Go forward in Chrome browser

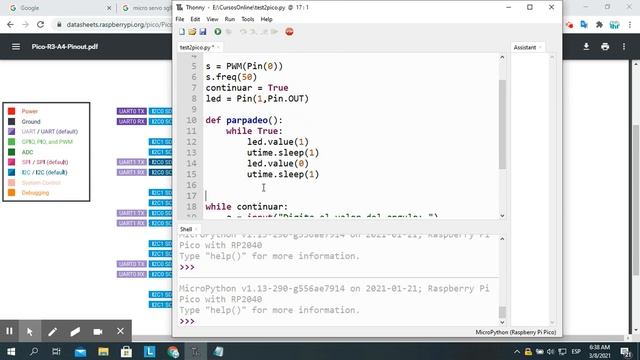point(25,24)
